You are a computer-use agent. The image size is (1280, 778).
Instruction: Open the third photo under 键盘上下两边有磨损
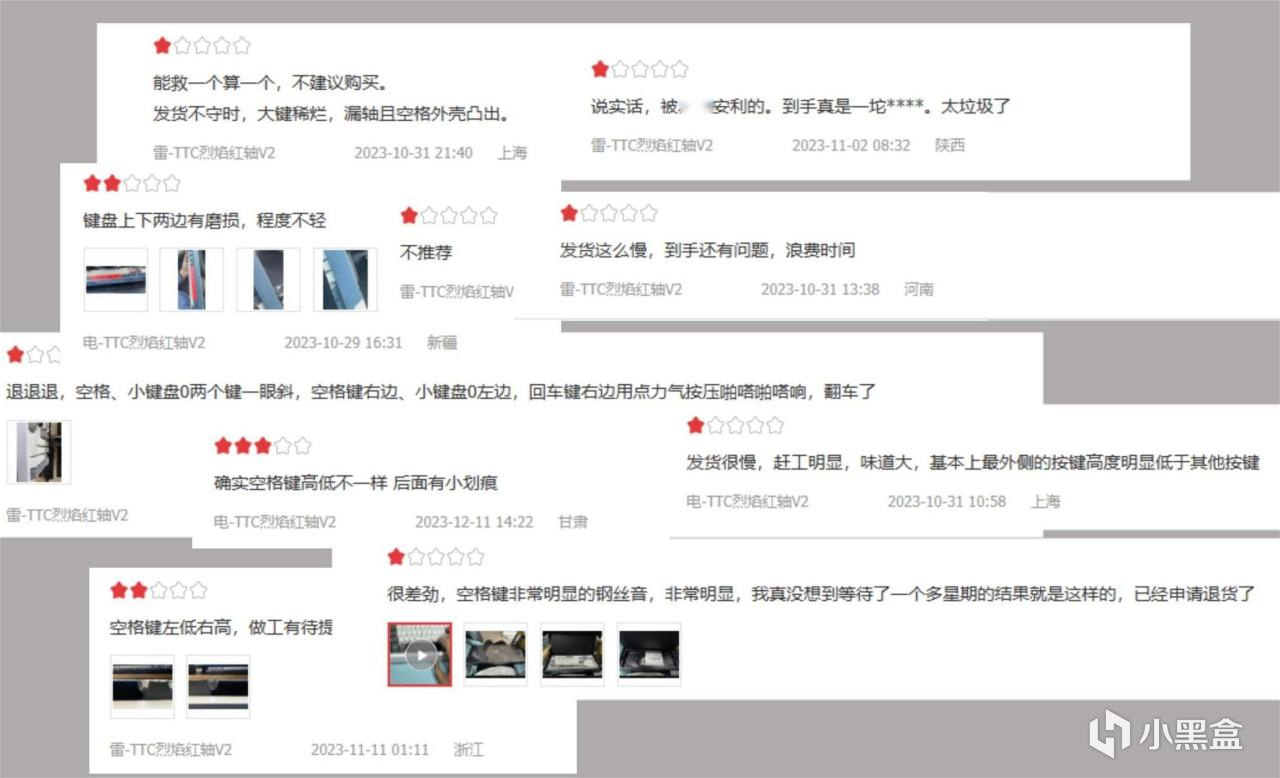click(268, 279)
